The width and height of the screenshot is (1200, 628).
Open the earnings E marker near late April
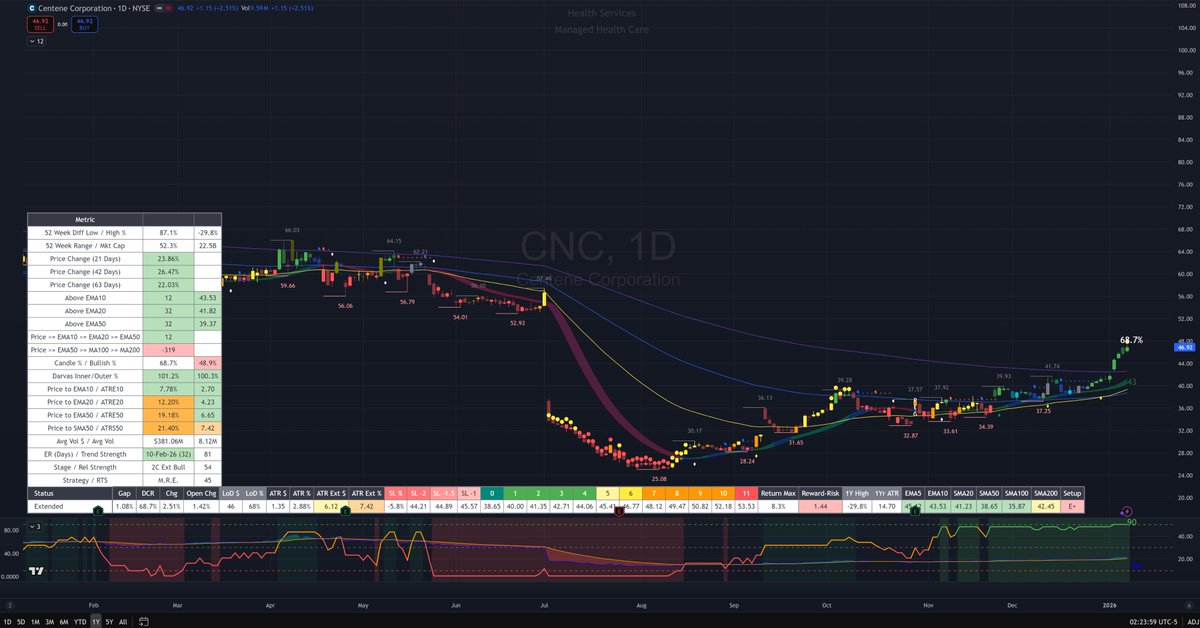coord(344,510)
